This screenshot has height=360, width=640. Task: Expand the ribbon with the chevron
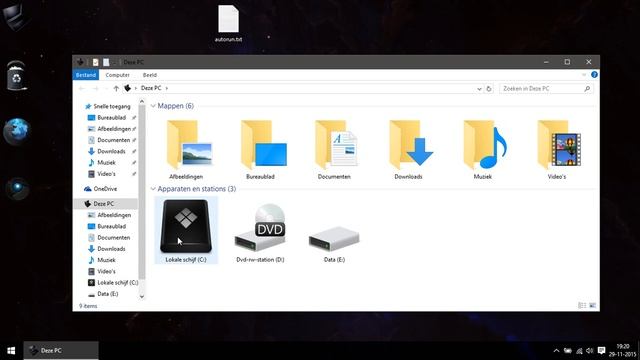click(584, 75)
